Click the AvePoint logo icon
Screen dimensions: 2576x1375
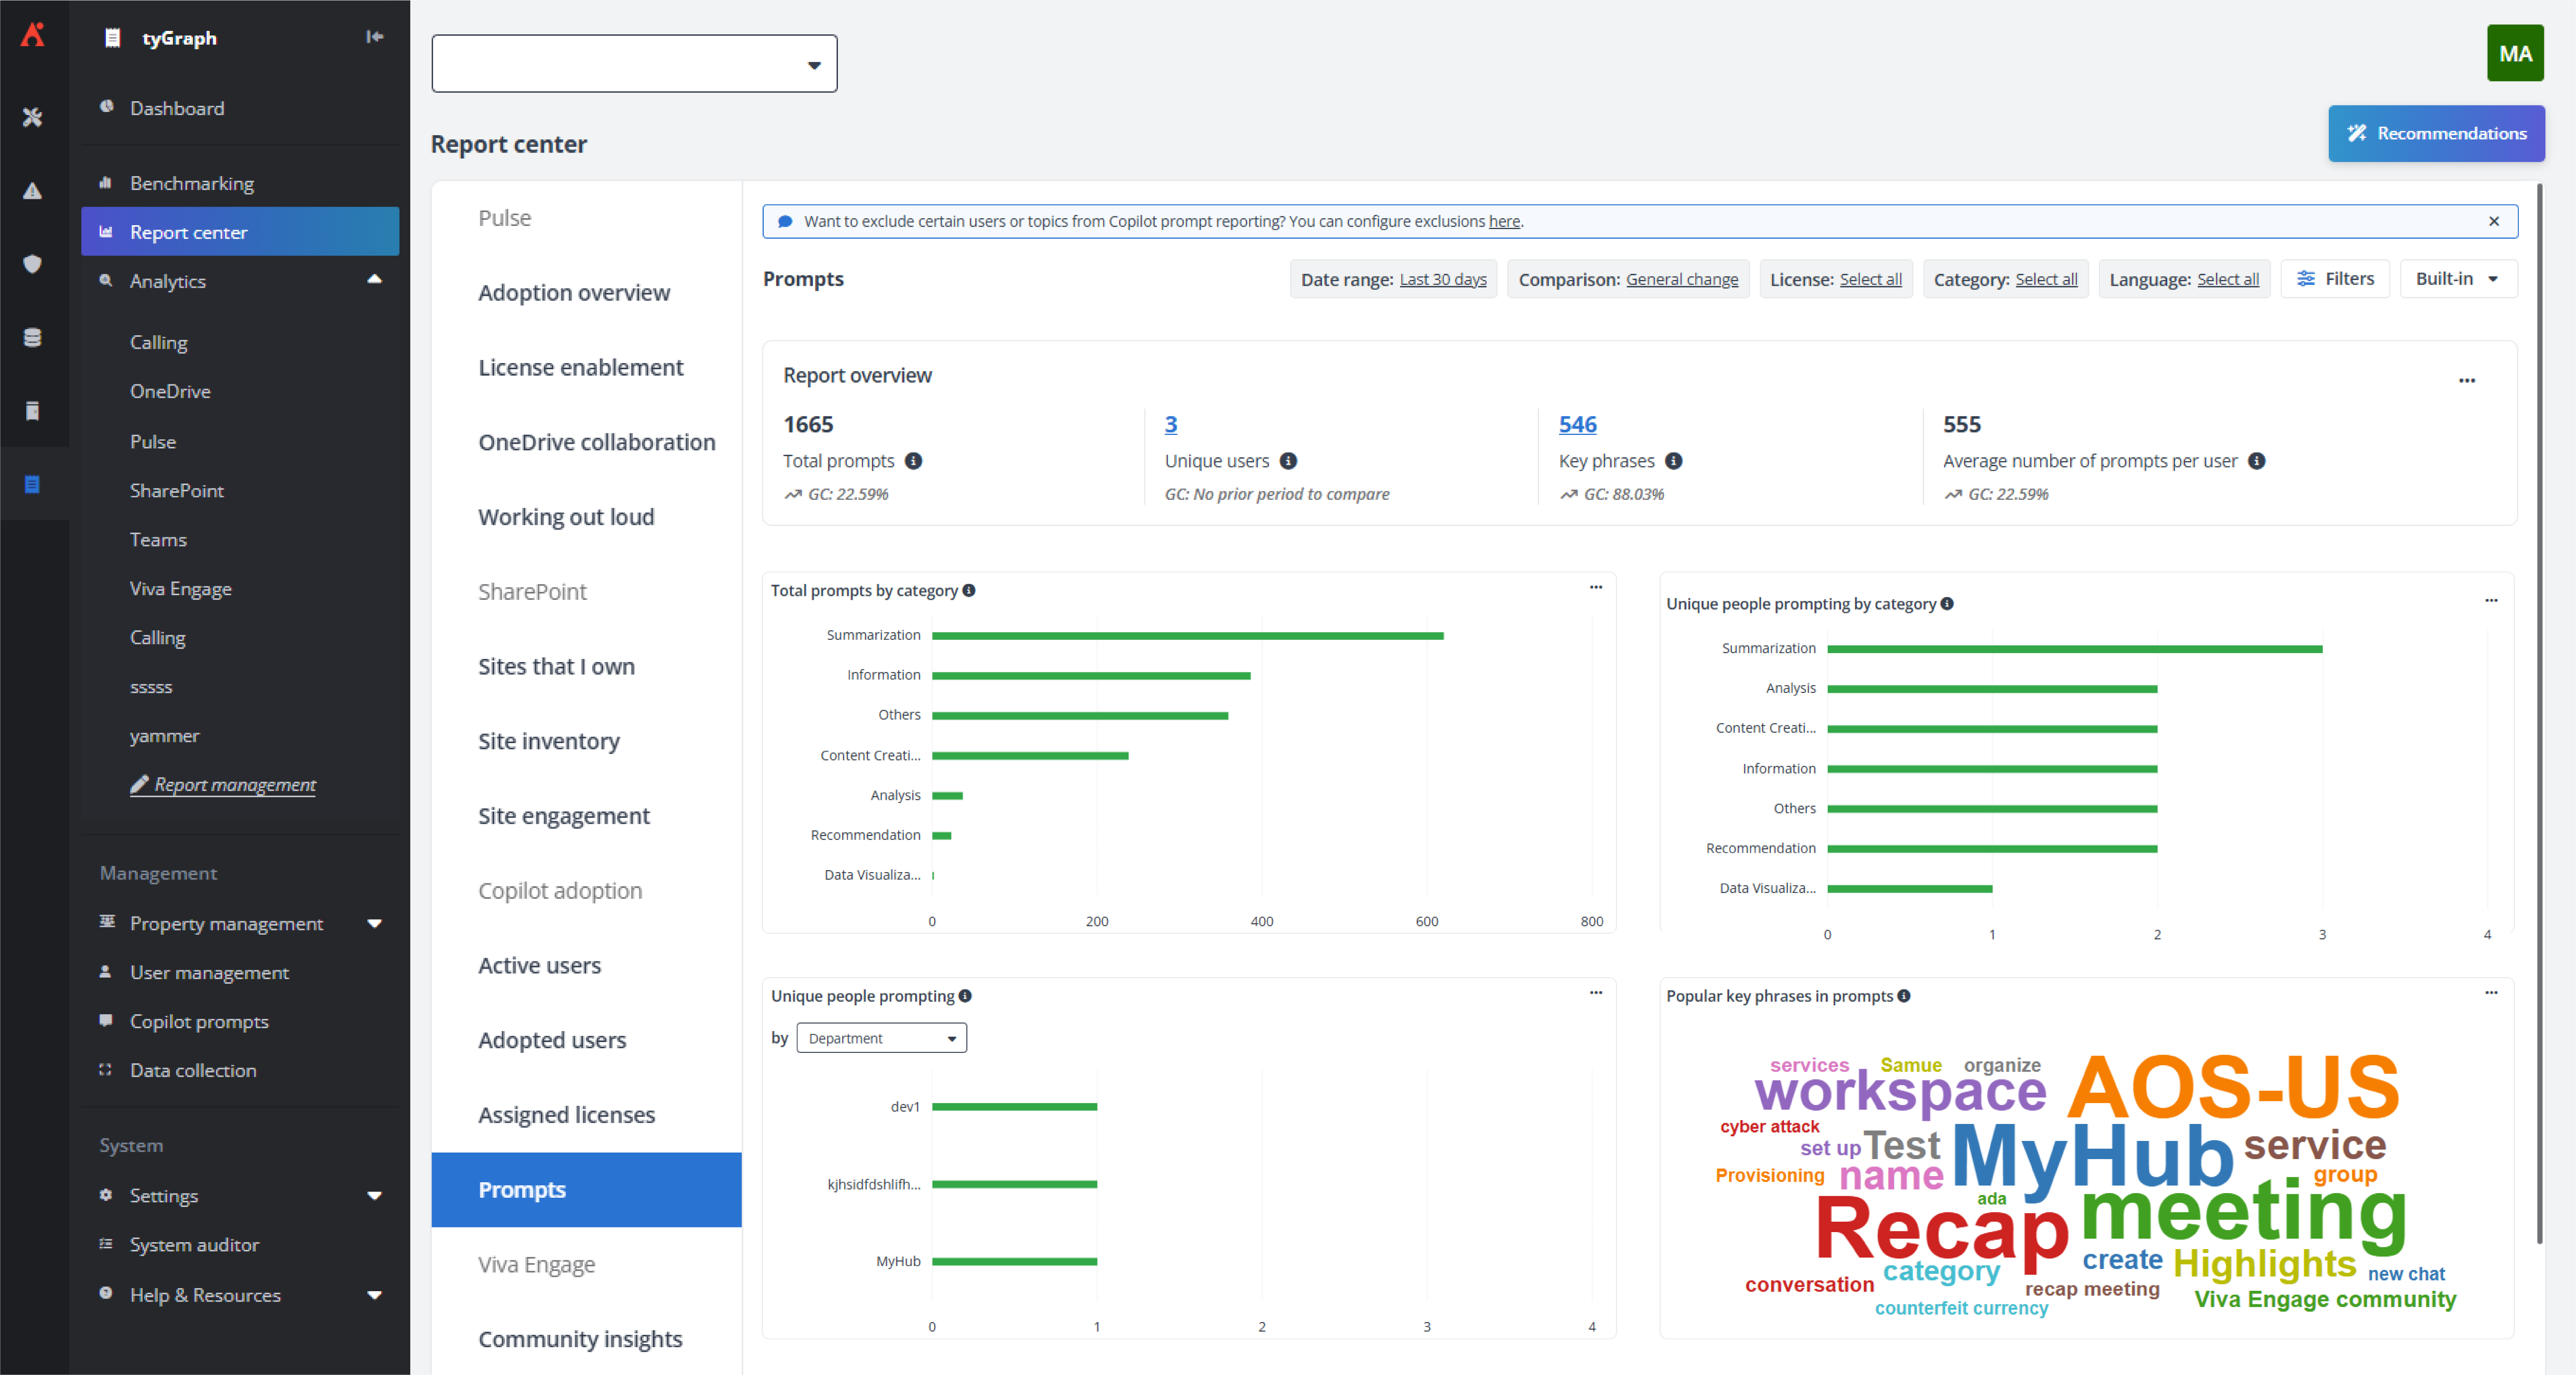(33, 36)
